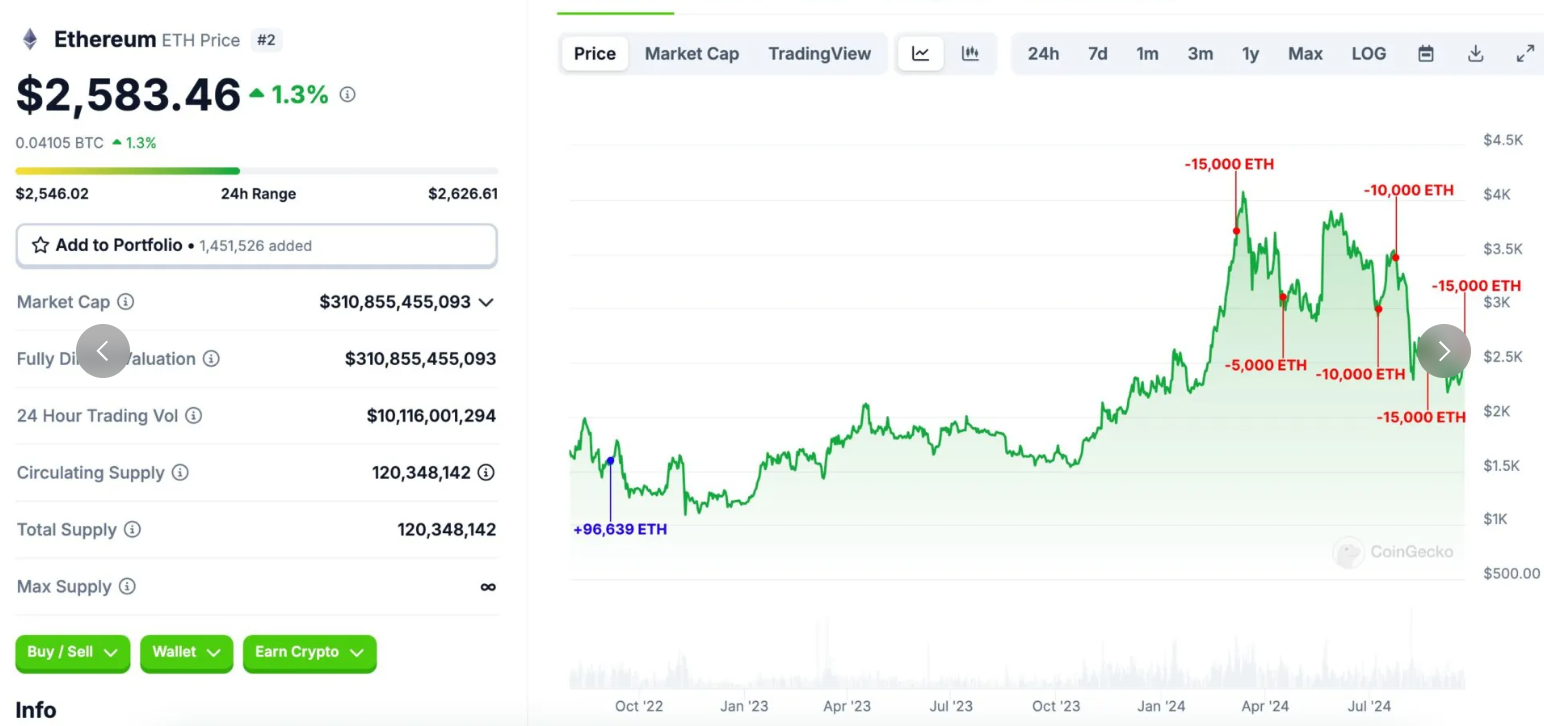Open the Earn Crypto dropdown
Image resolution: width=1544 pixels, height=726 pixels.
(x=310, y=652)
